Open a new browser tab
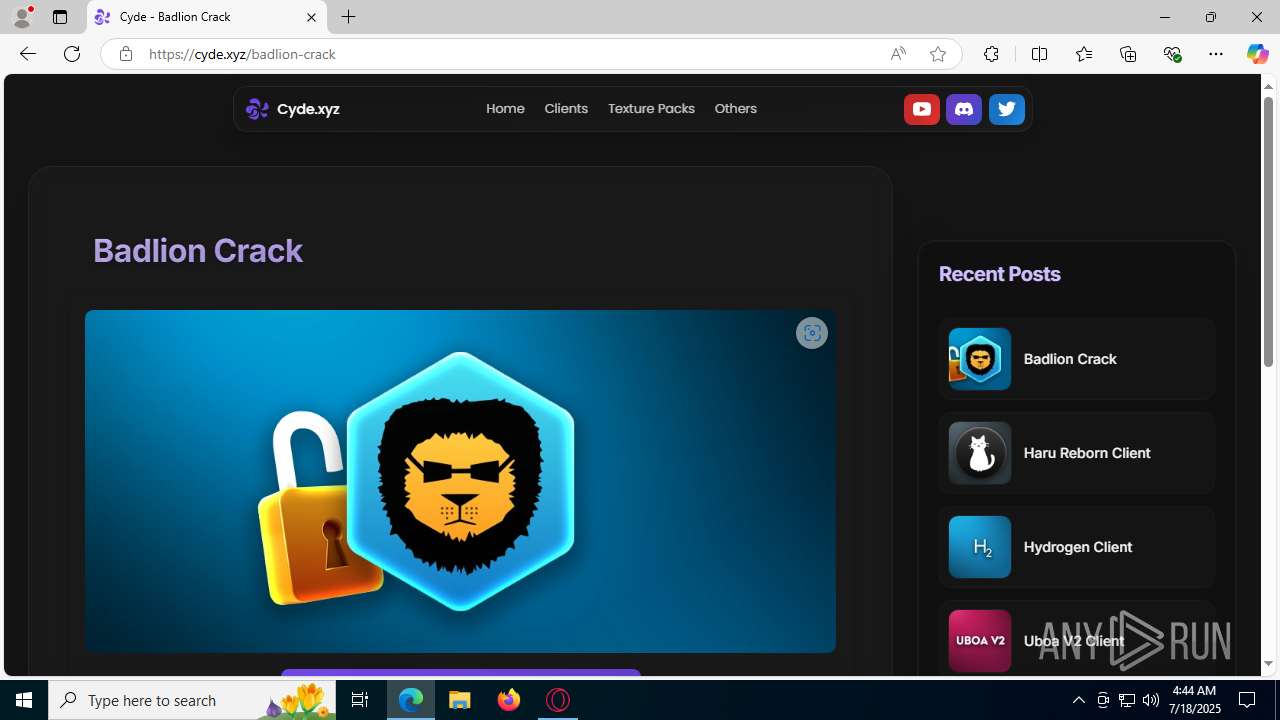1280x720 pixels. pos(348,17)
